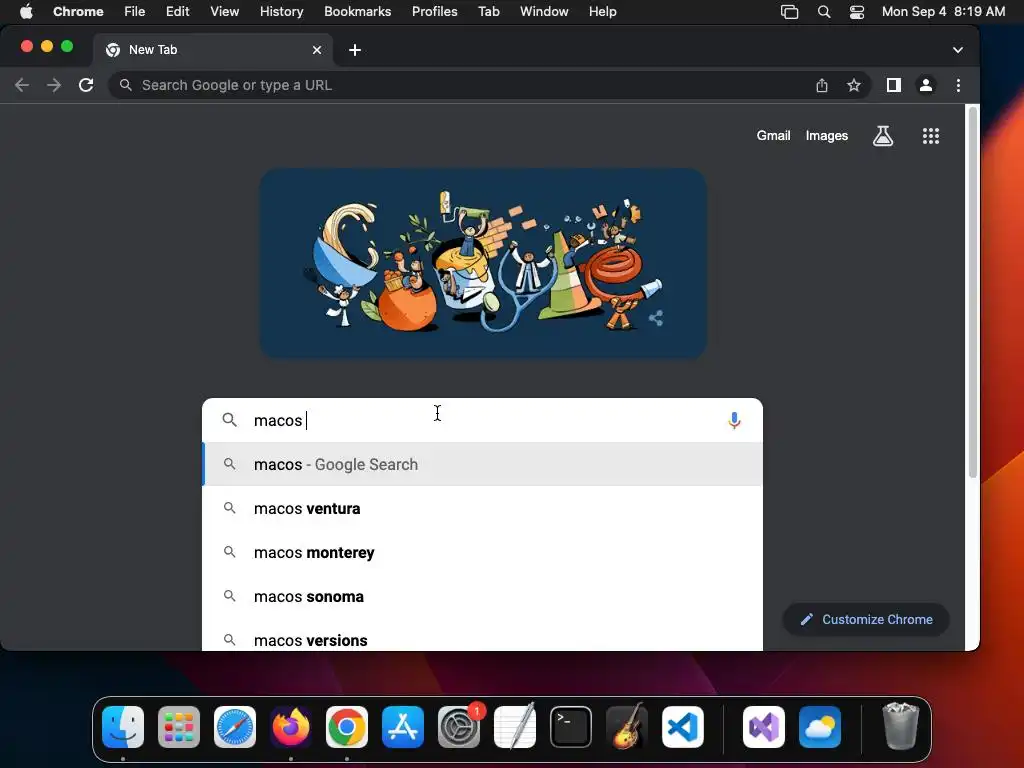Open the Apple menu
This screenshot has height=768, width=1024.
click(x=26, y=12)
